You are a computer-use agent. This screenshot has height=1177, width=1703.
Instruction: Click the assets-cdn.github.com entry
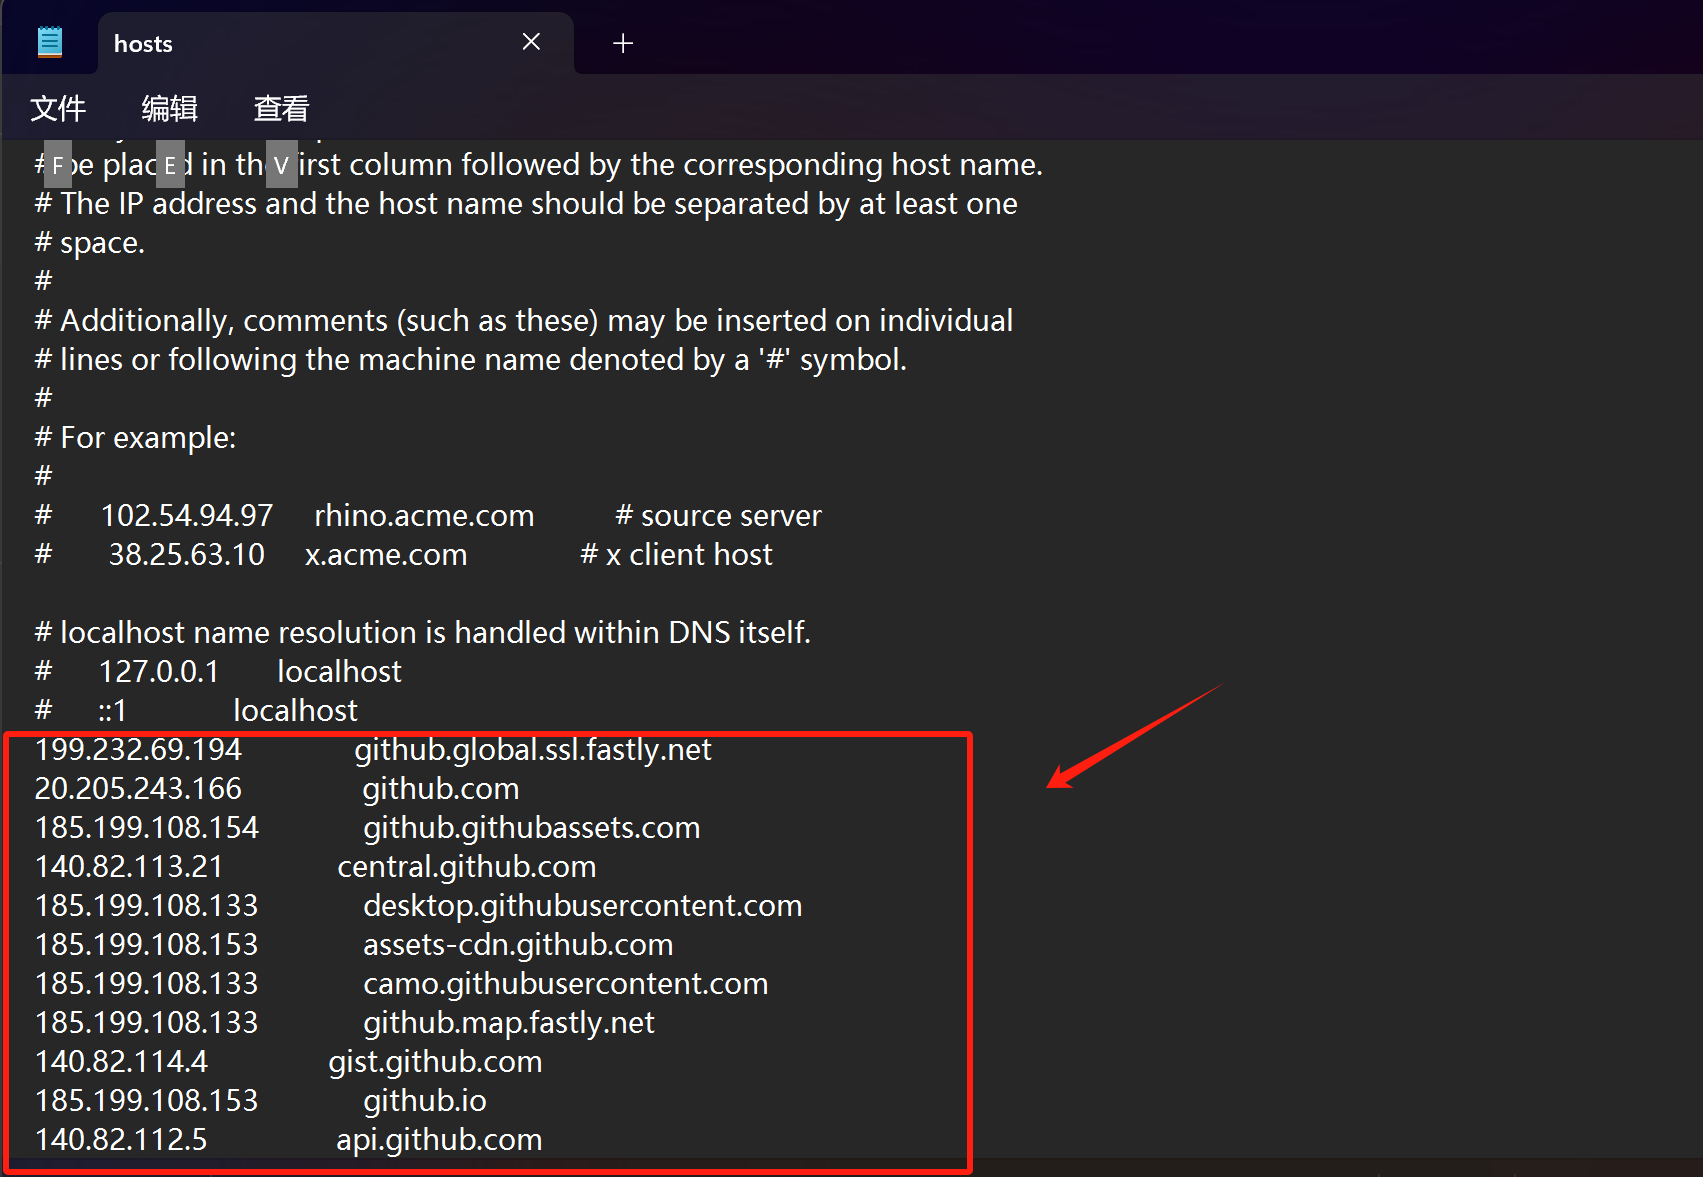518,944
